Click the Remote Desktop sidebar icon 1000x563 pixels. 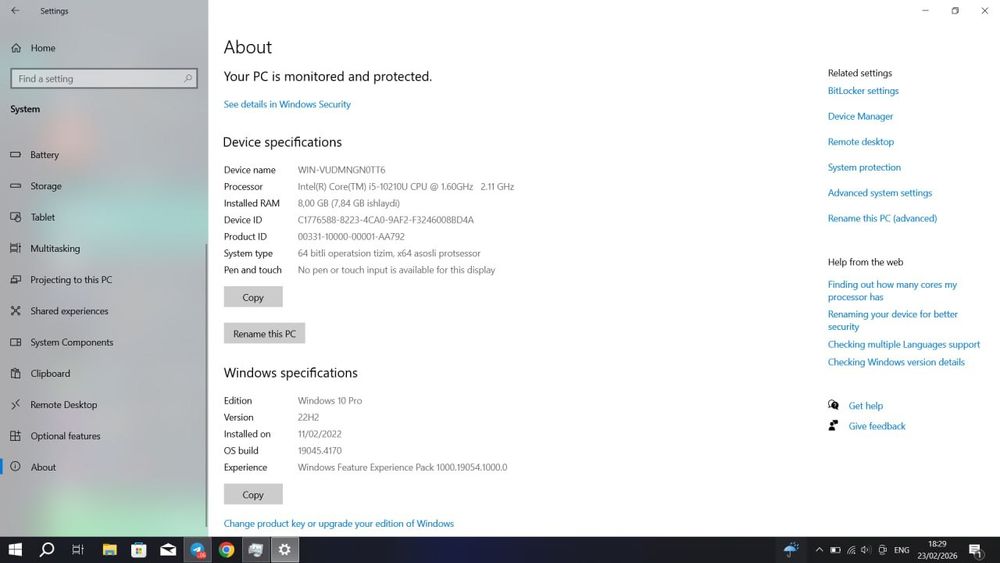(16, 405)
